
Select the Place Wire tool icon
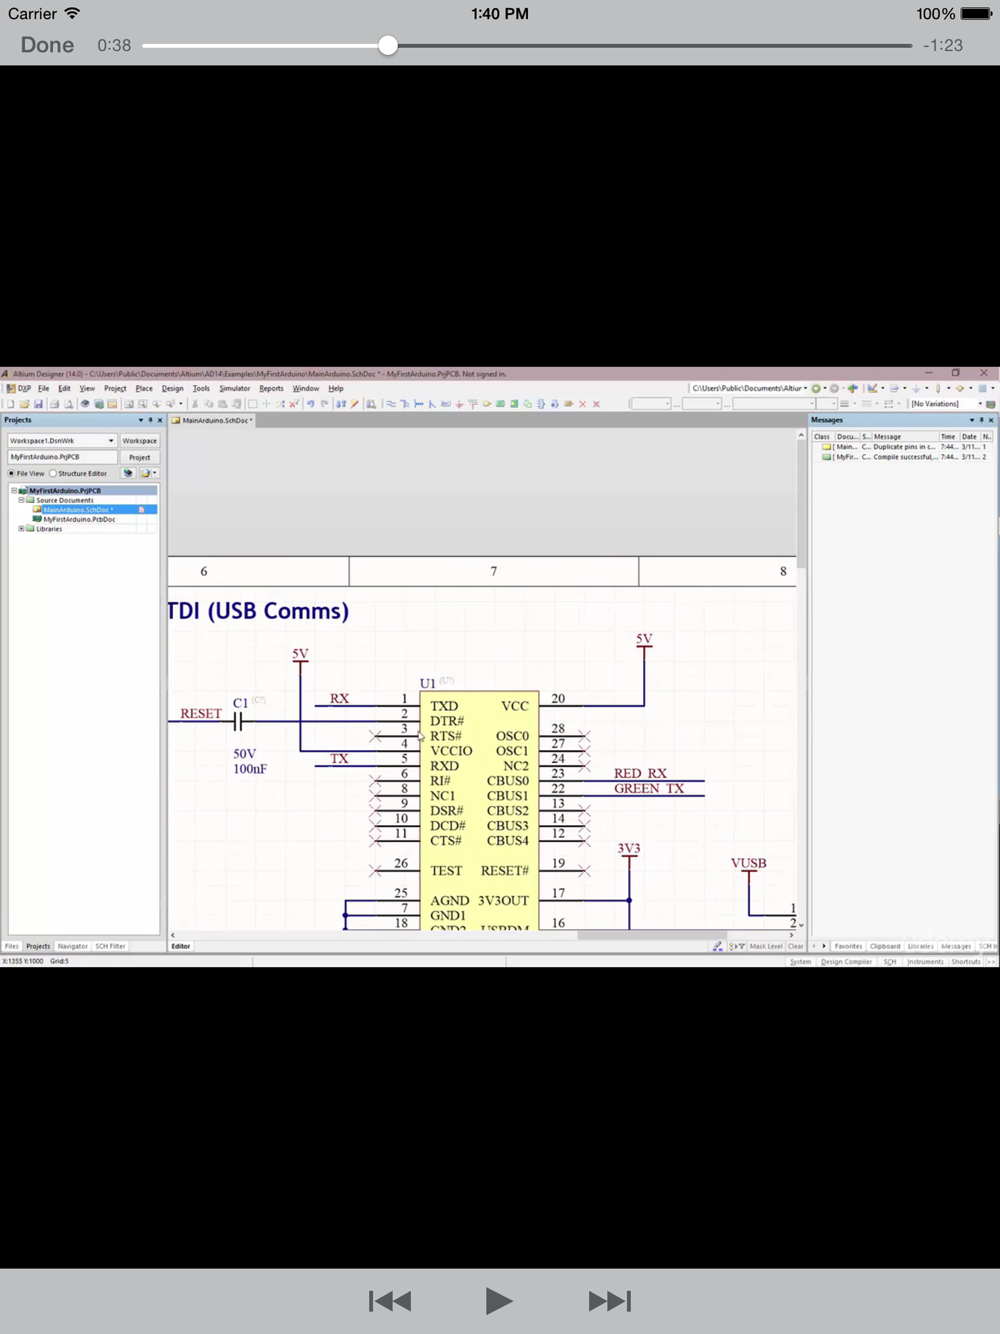(391, 404)
